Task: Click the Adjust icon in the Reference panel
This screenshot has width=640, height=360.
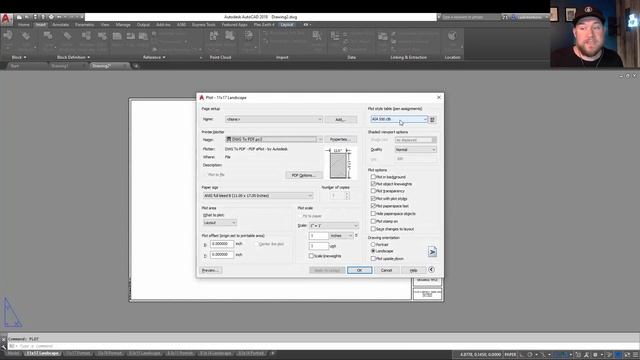Action: tap(143, 36)
